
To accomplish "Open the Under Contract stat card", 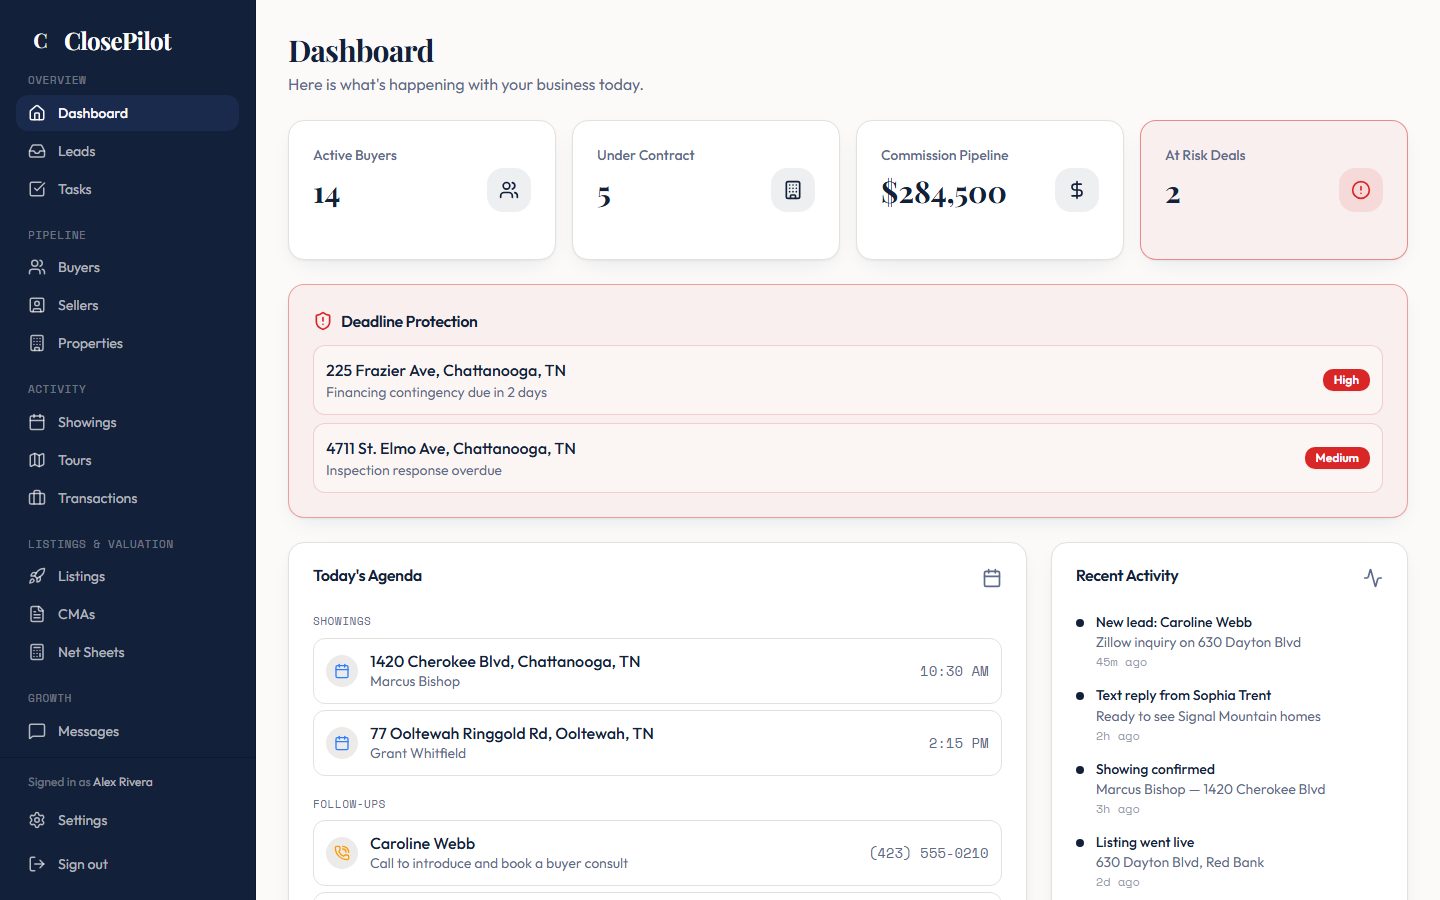I will 706,190.
